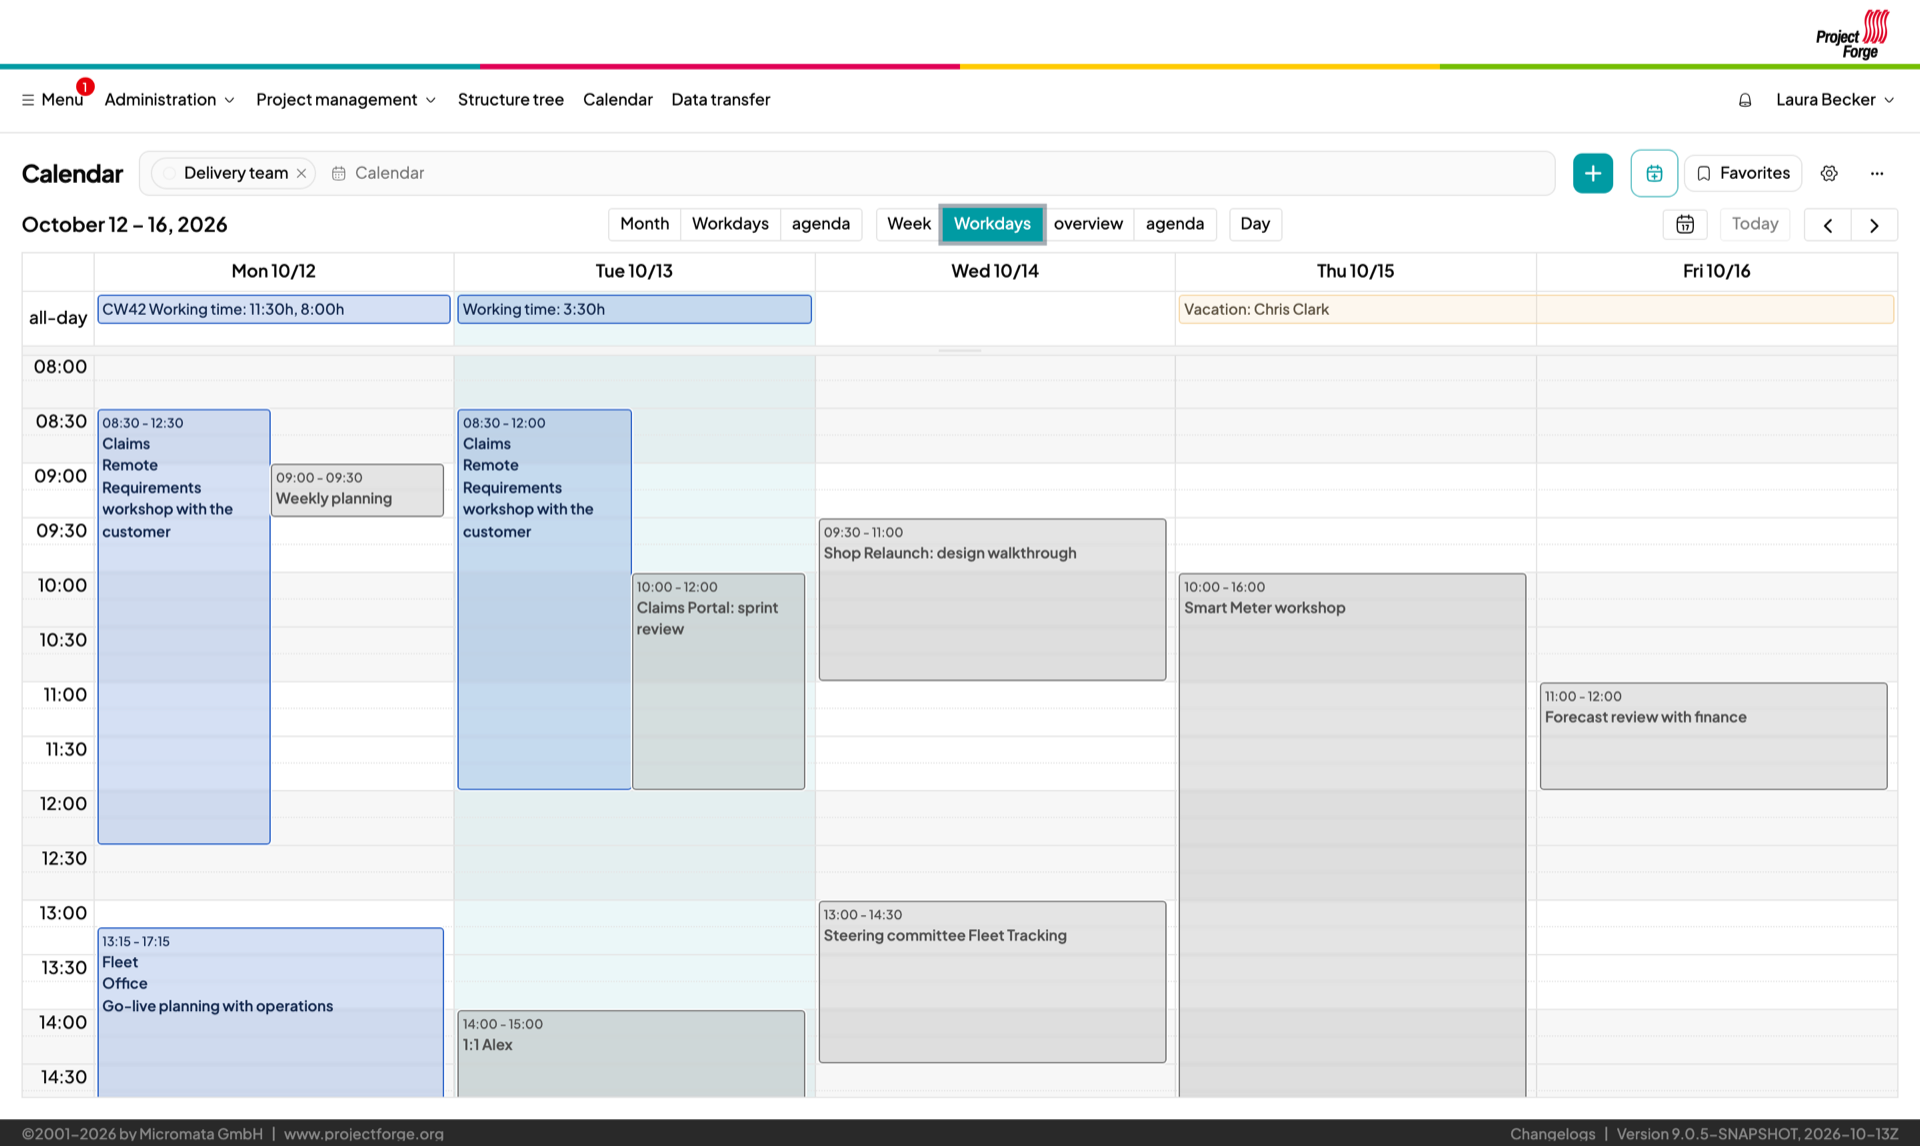This screenshot has width=1920, height=1146.
Task: Open Steering committee Fleet Tracking event
Action: pos(992,981)
